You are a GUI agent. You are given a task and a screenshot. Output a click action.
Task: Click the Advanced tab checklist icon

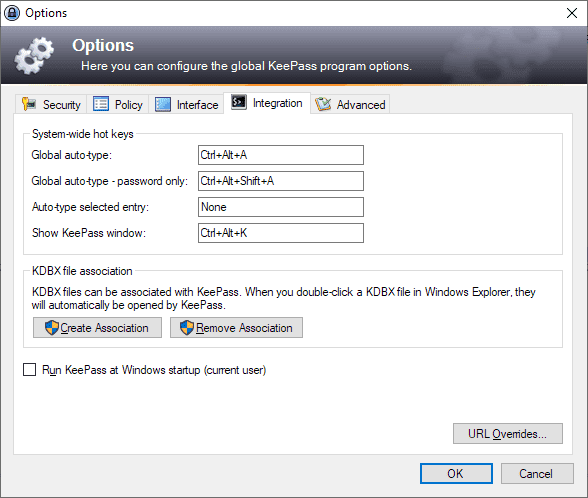click(x=323, y=104)
